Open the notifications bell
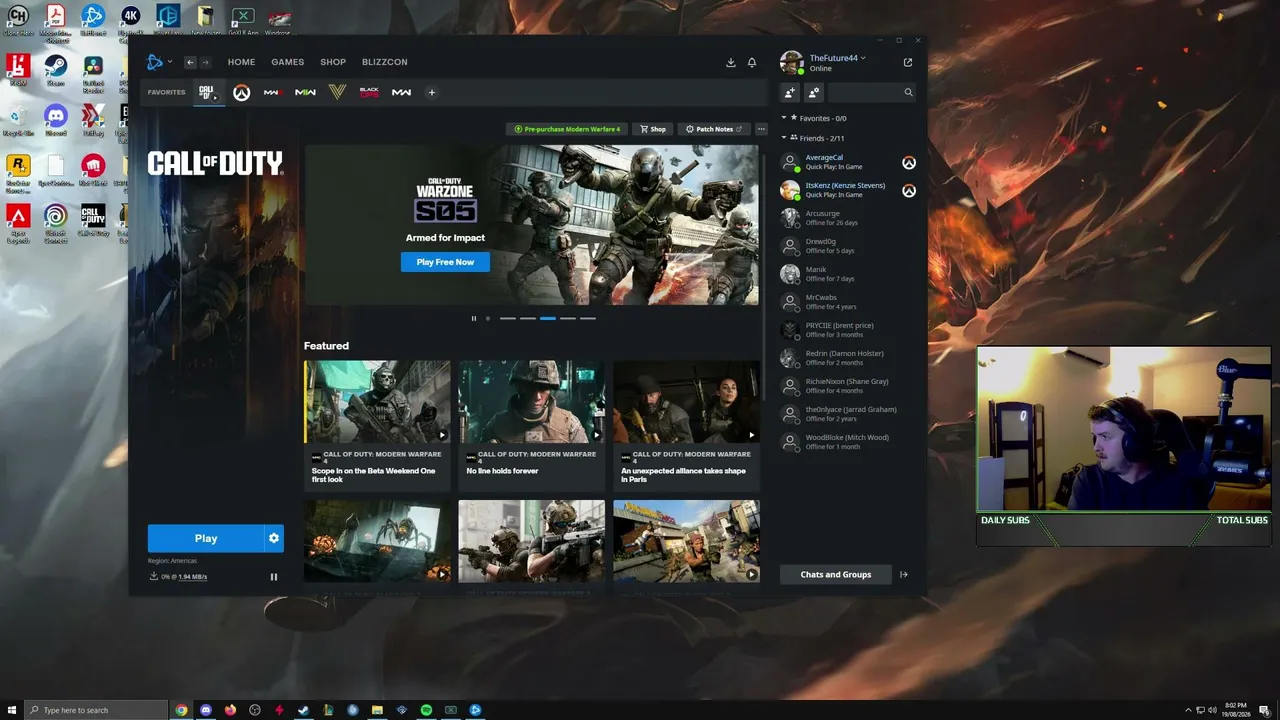This screenshot has height=720, width=1280. [x=752, y=62]
